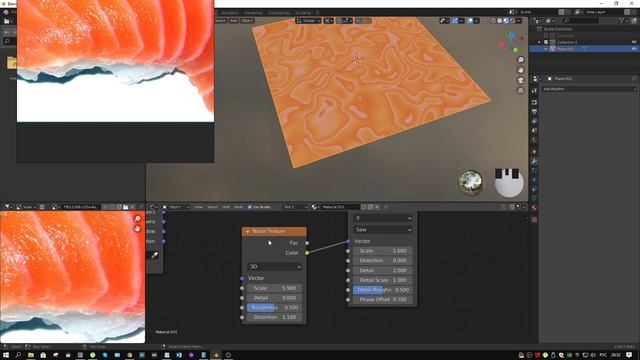
Task: Switch perspective/orthographic grid gizmo in viewport
Action: [521, 91]
